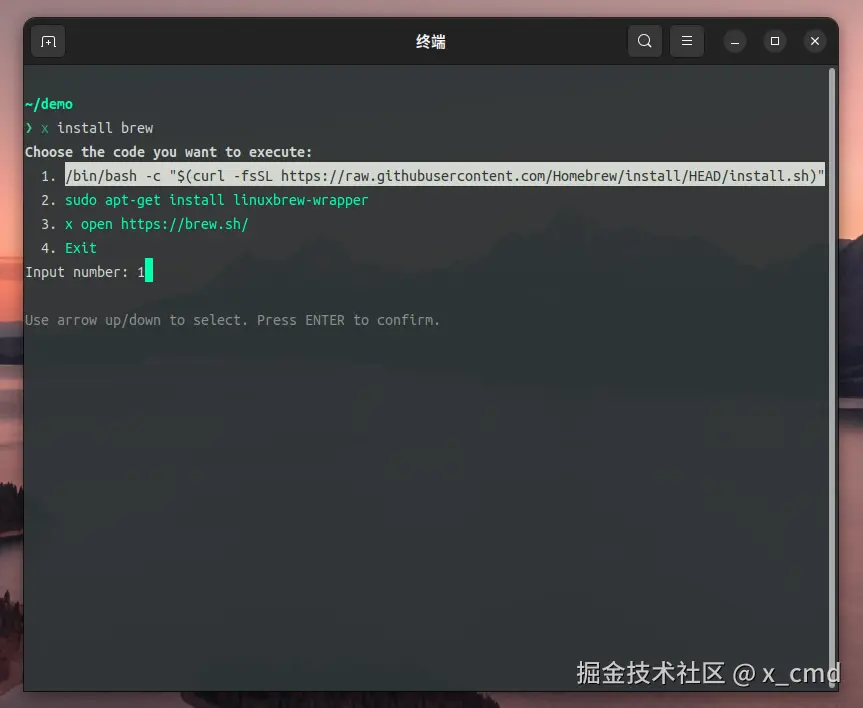Click the terminal vertical scrollbar
Viewport: 863px width, 708px height.
click(x=832, y=376)
